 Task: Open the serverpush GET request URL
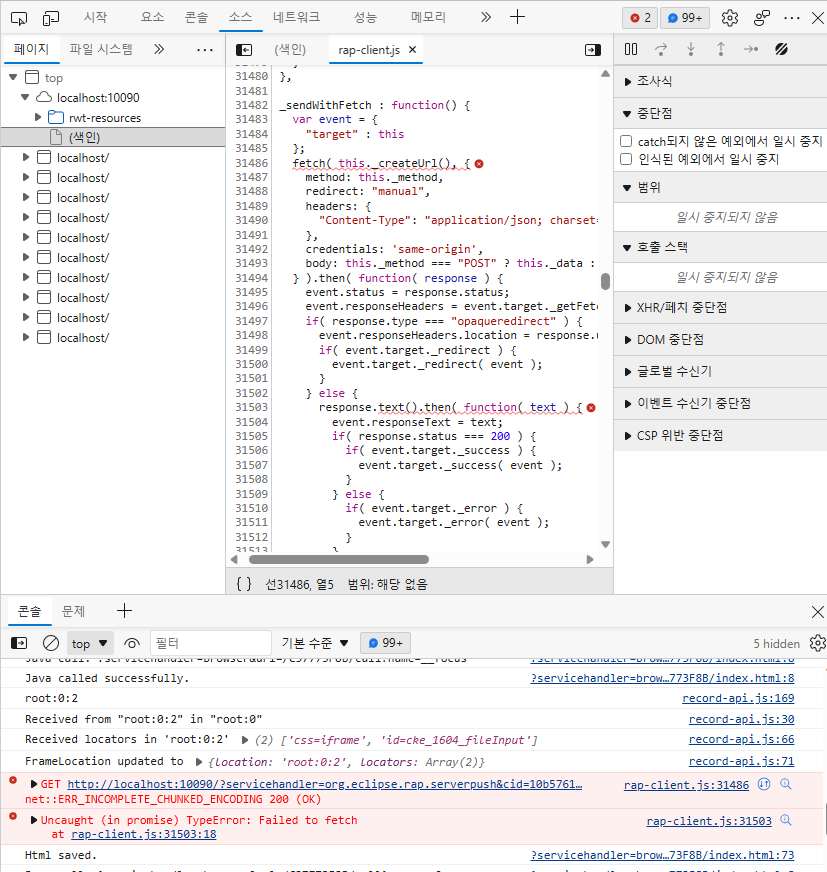point(325,784)
